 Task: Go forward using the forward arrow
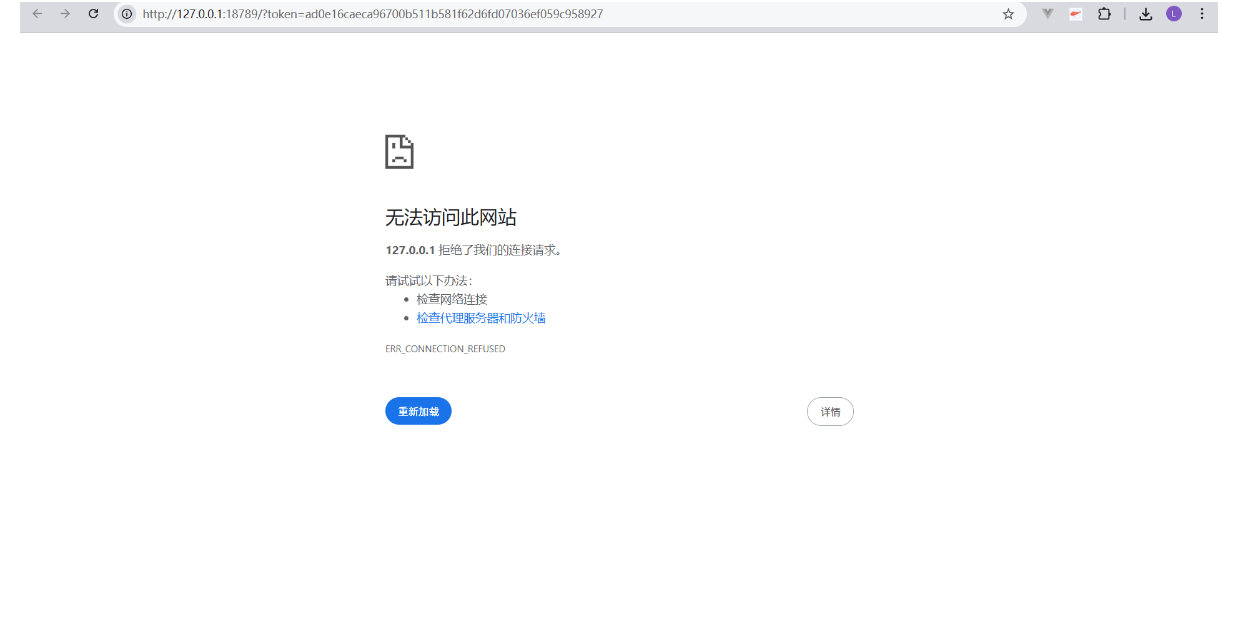point(65,14)
